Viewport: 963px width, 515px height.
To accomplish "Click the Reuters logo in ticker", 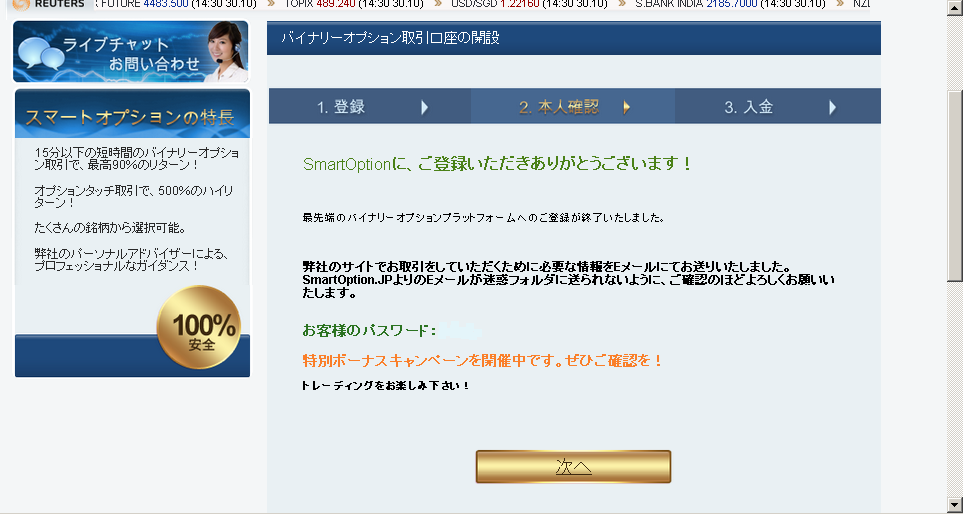I will (50, 4).
